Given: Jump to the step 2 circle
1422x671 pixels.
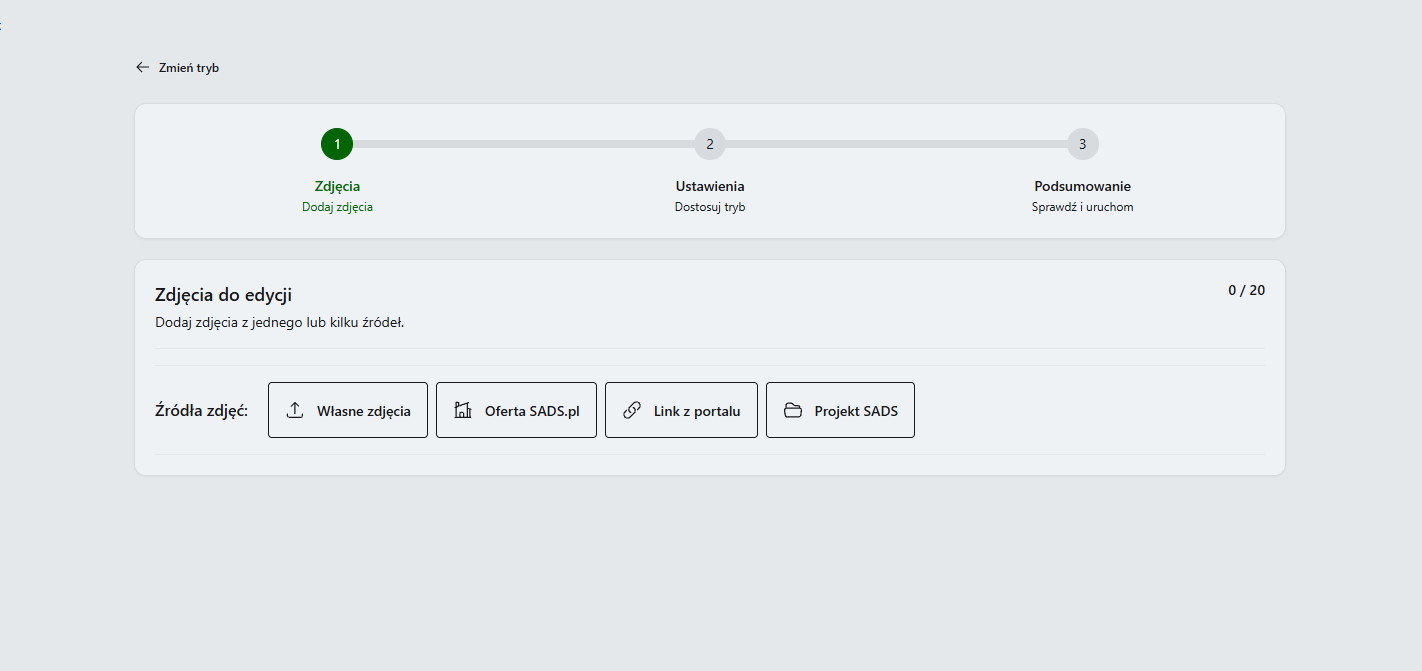Looking at the screenshot, I should tap(710, 144).
